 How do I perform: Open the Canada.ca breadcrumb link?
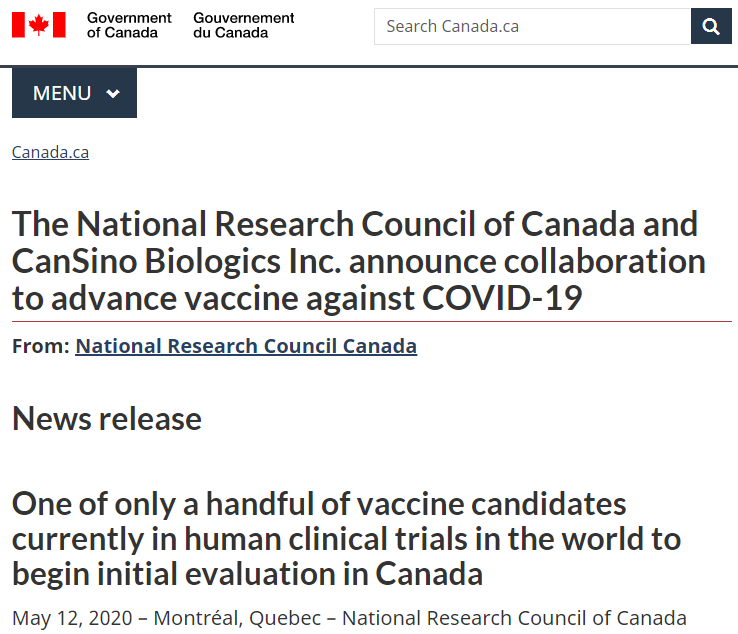(x=50, y=152)
